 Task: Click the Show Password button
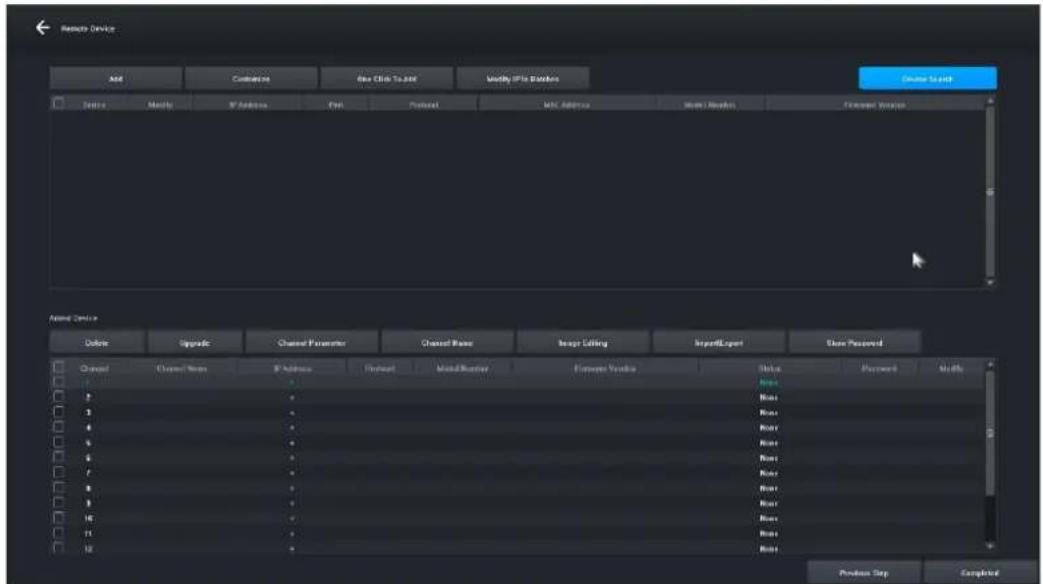854,343
